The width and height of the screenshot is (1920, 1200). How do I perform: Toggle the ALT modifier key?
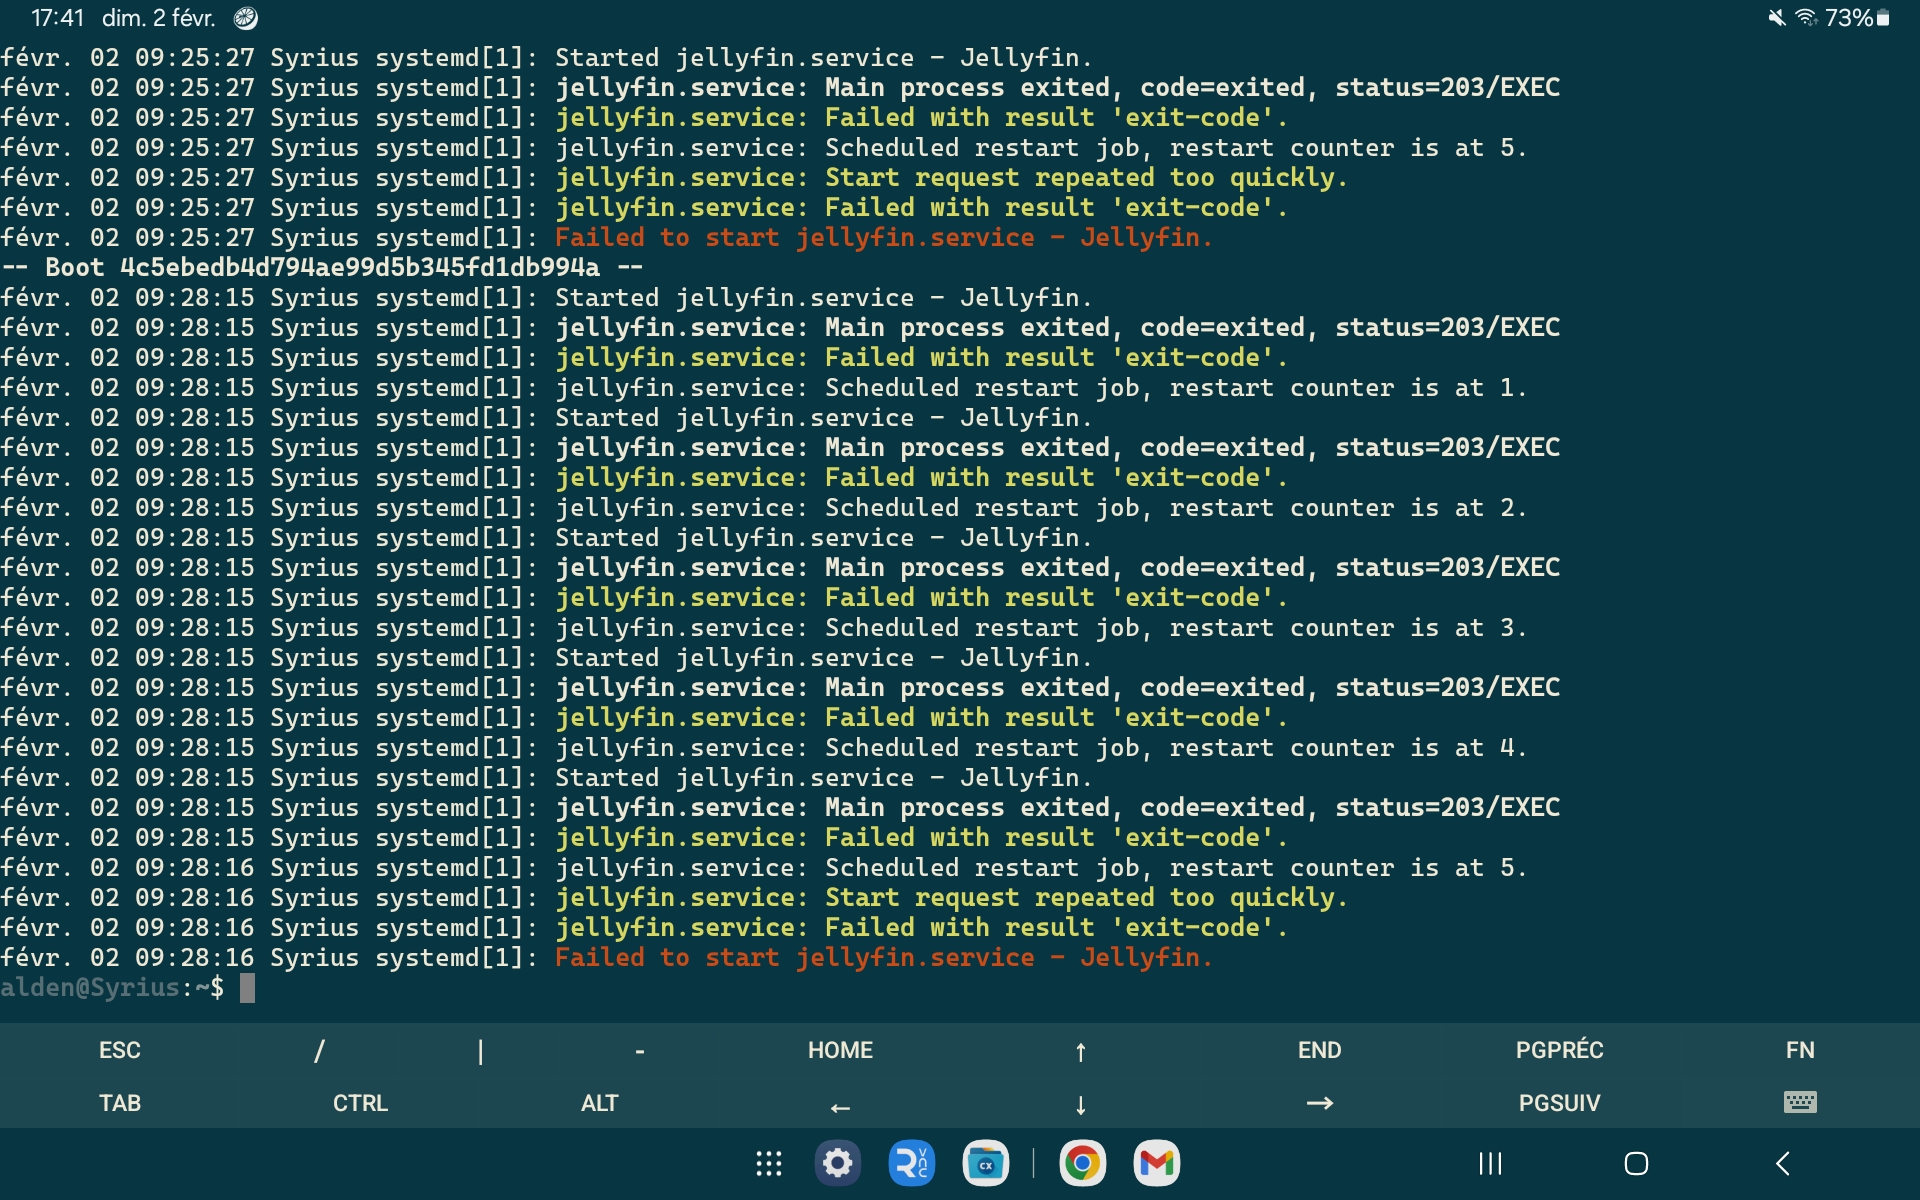[600, 1103]
